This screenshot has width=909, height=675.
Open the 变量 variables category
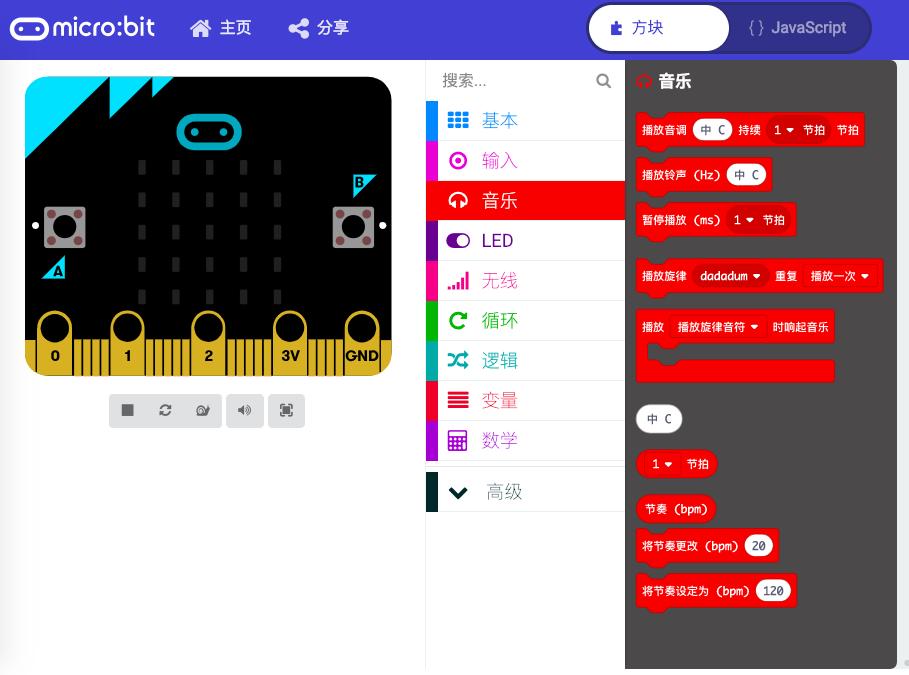pyautogui.click(x=525, y=401)
